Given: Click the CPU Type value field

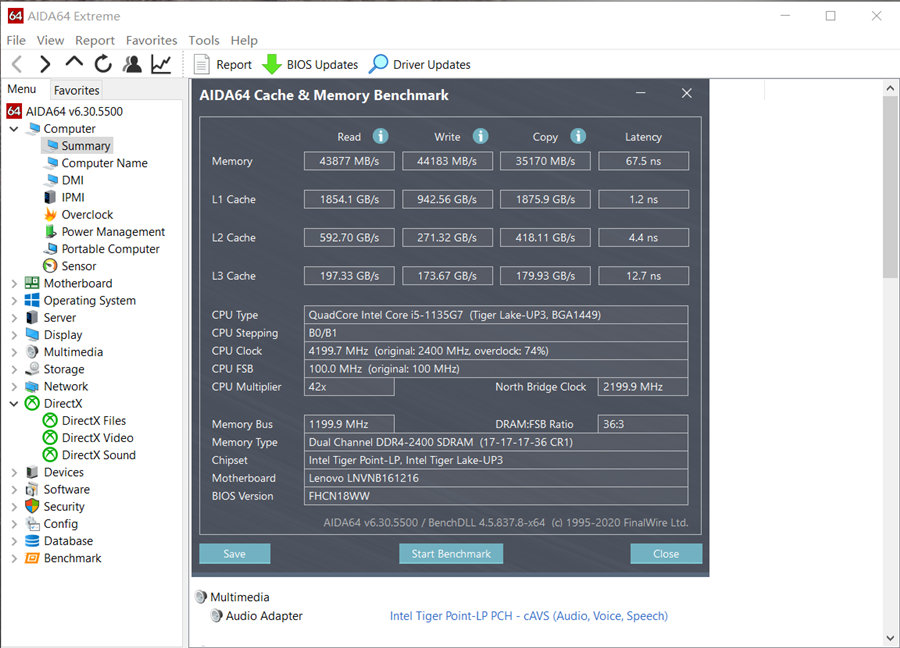Looking at the screenshot, I should tap(496, 315).
